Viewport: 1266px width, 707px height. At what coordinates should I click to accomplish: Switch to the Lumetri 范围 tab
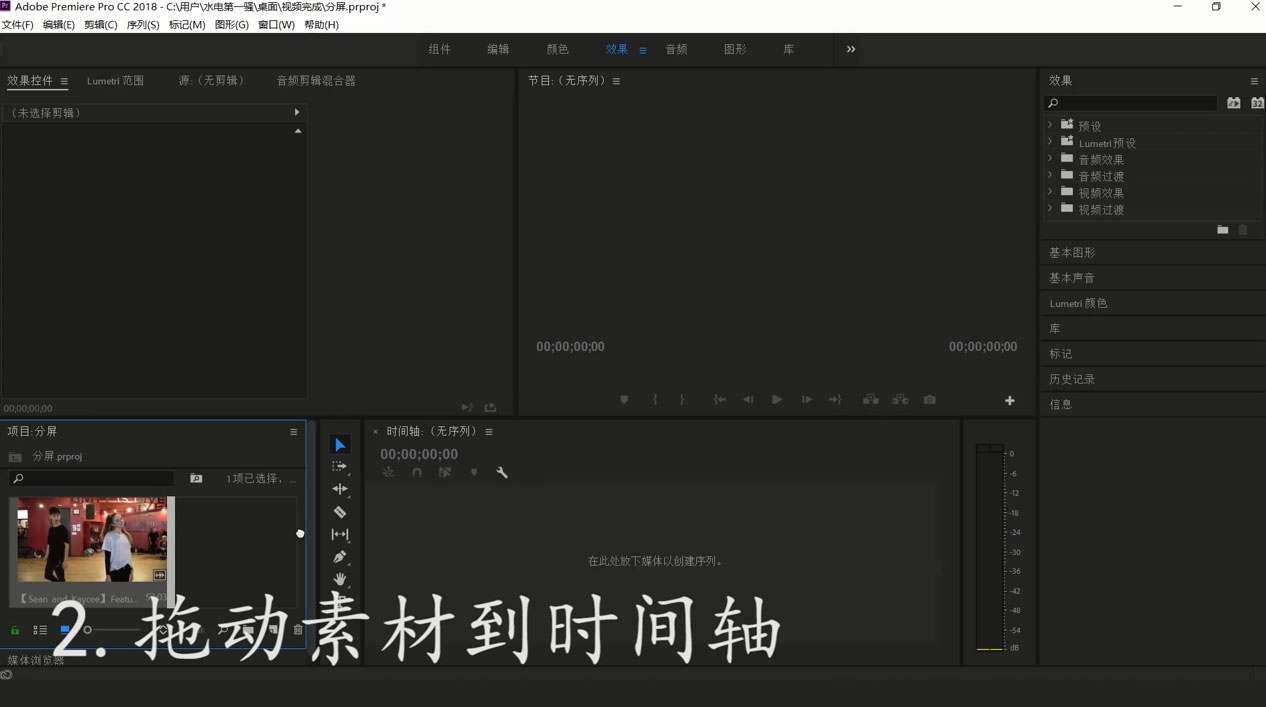[115, 81]
